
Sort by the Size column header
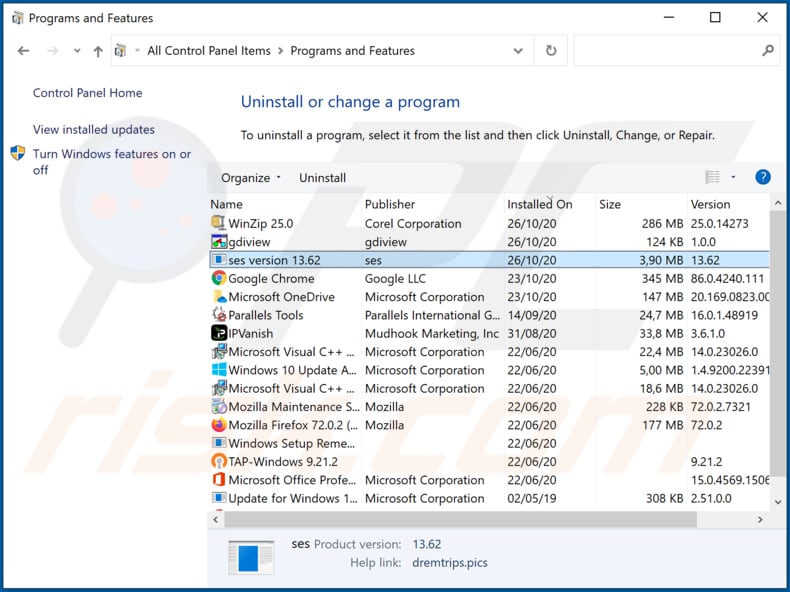(641, 204)
